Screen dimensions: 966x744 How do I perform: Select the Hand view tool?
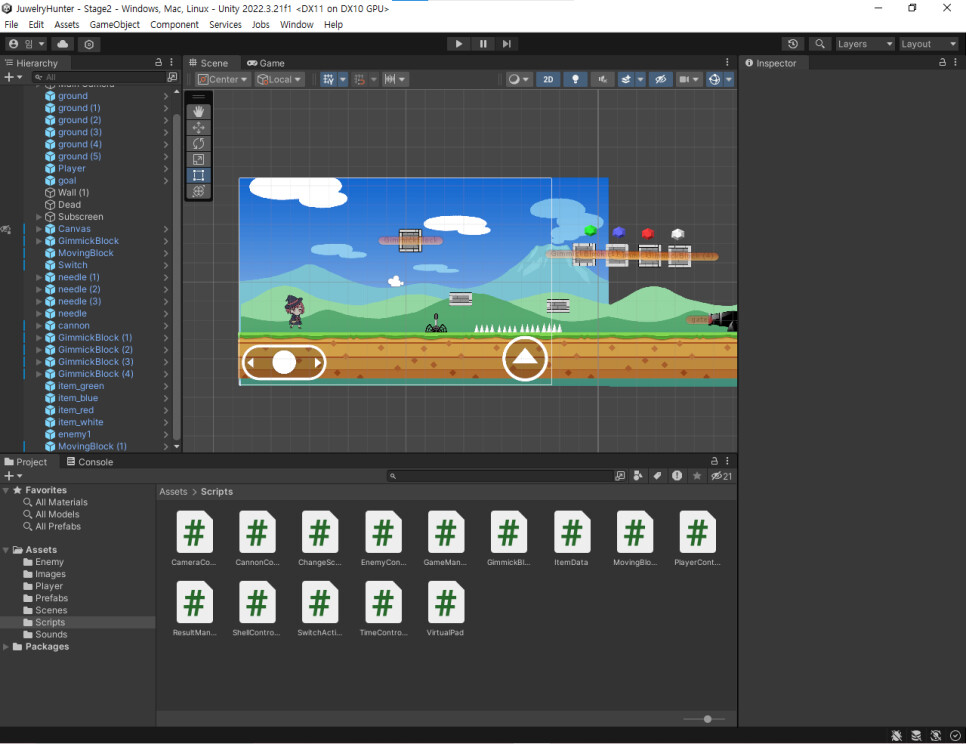coord(198,112)
